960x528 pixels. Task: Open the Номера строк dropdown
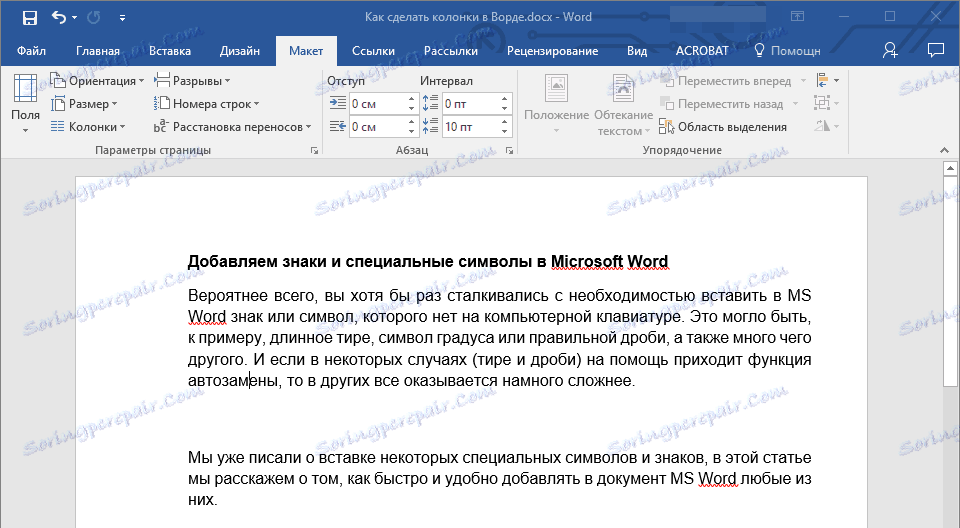click(x=206, y=104)
